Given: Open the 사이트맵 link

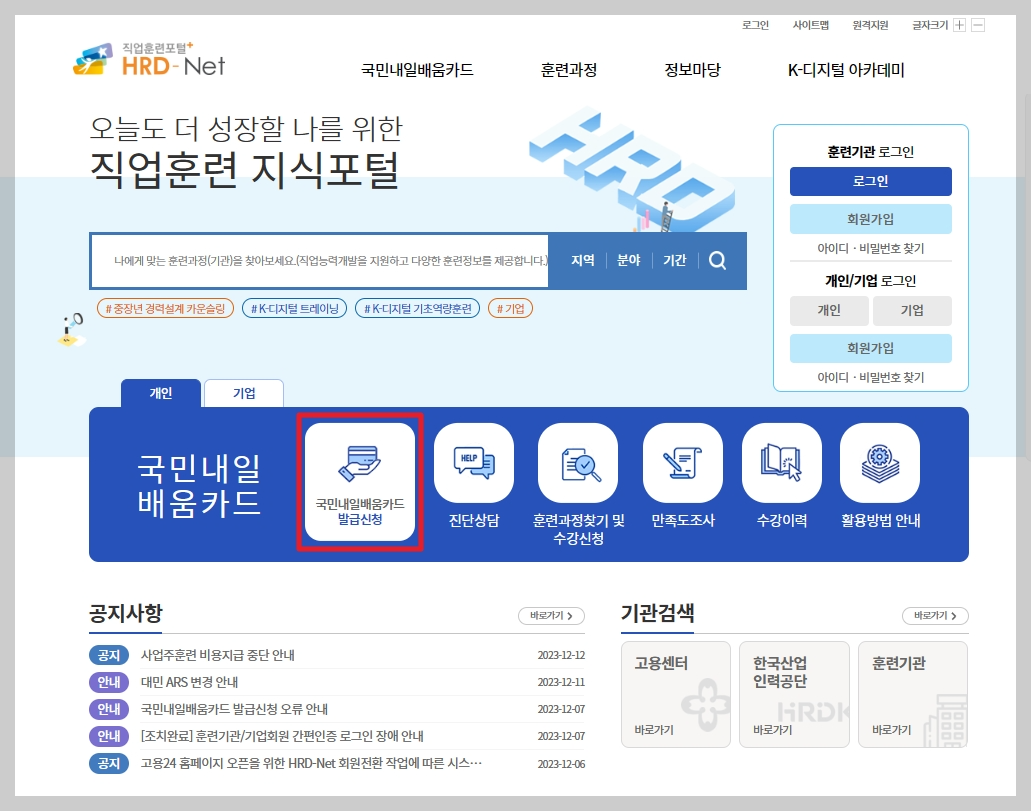Looking at the screenshot, I should click(x=811, y=25).
